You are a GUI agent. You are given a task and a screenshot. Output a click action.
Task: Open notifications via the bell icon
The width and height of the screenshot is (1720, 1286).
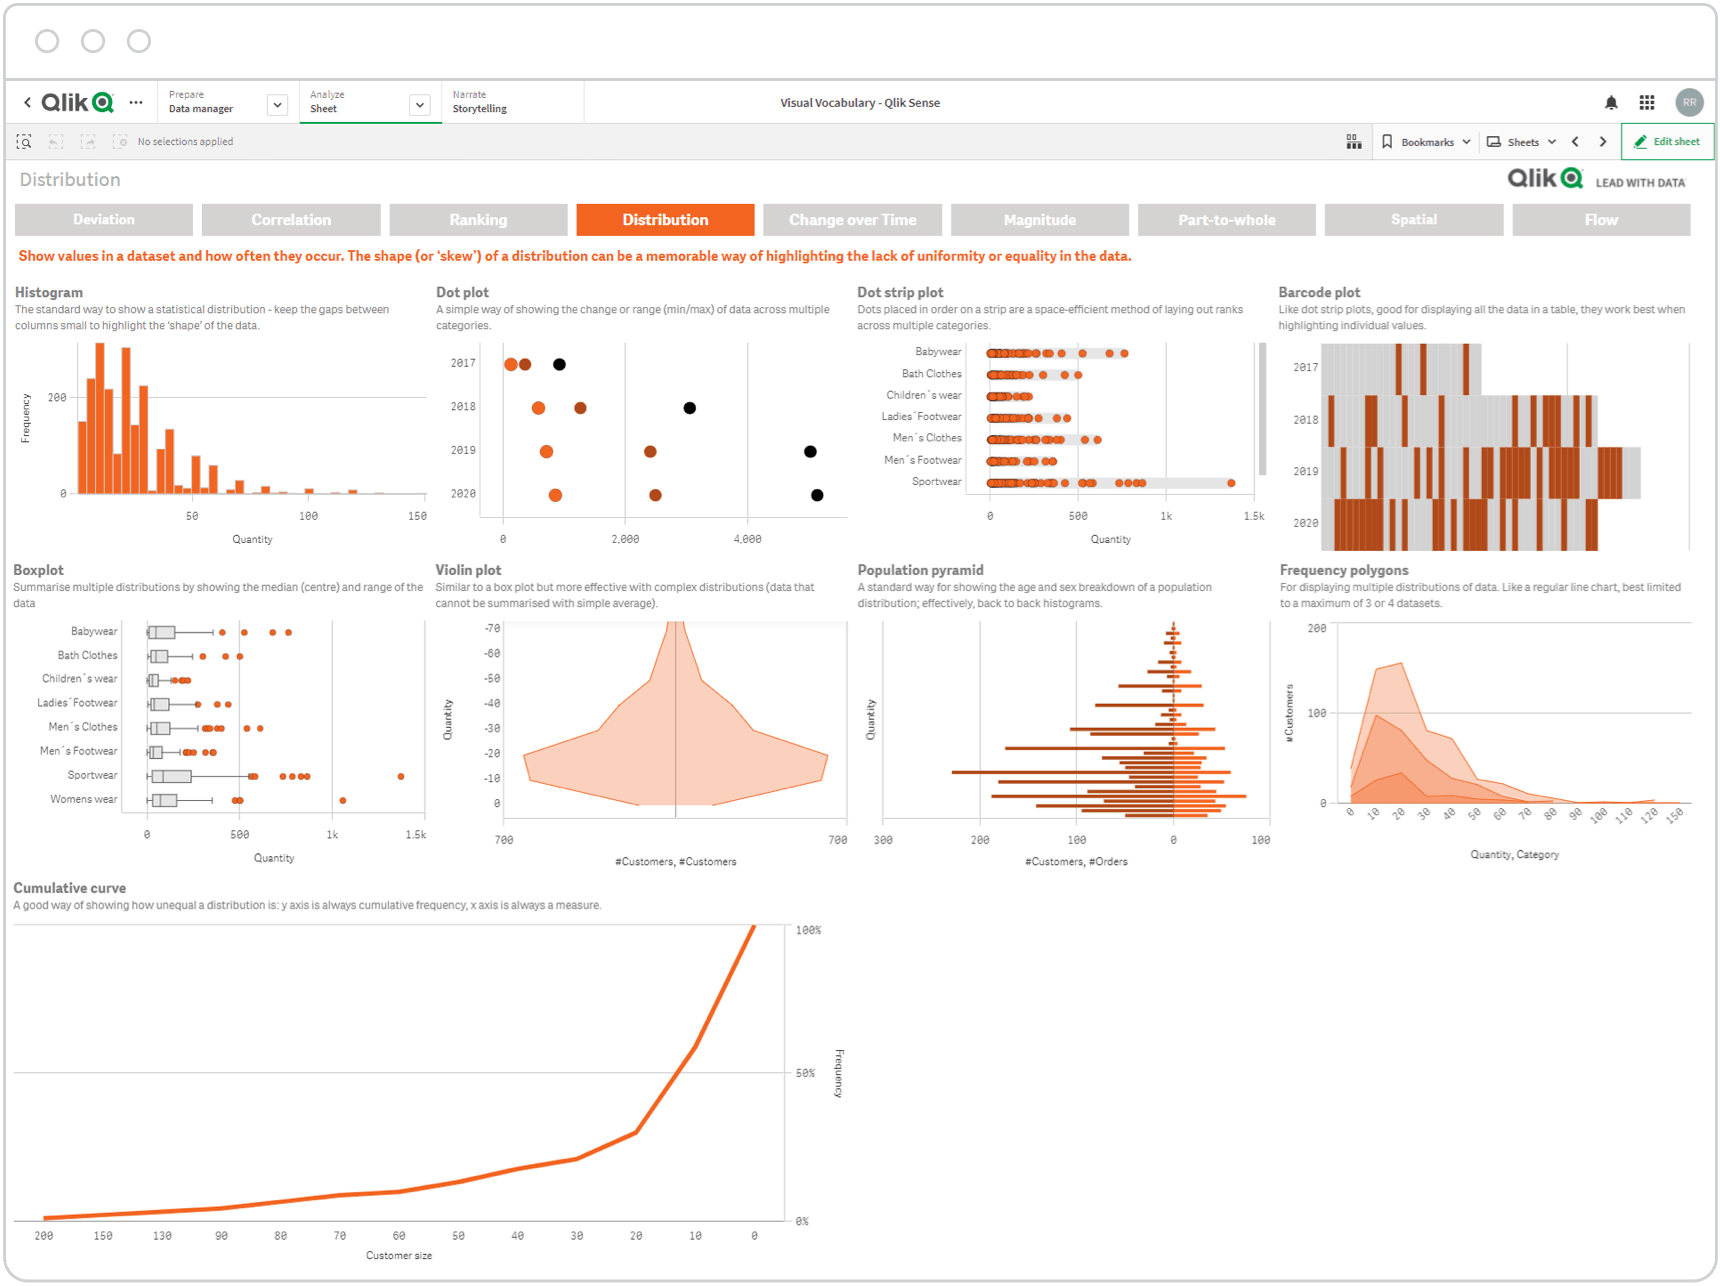[1611, 102]
